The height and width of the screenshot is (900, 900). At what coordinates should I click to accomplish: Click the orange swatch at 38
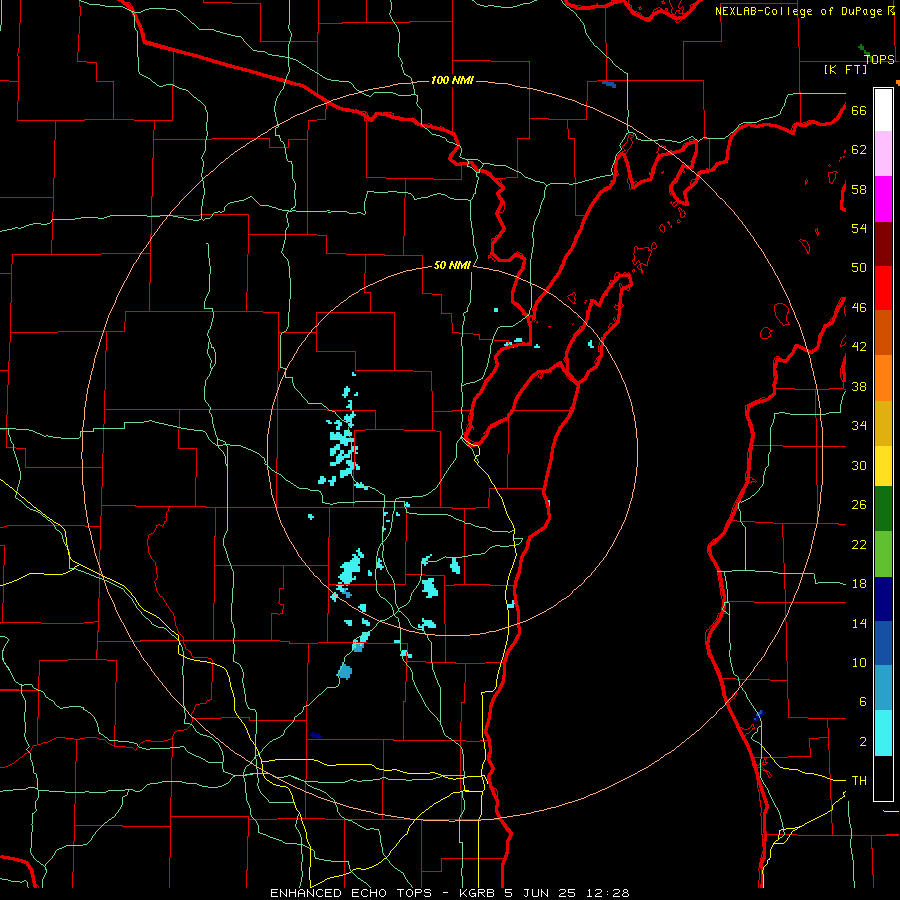tap(883, 378)
